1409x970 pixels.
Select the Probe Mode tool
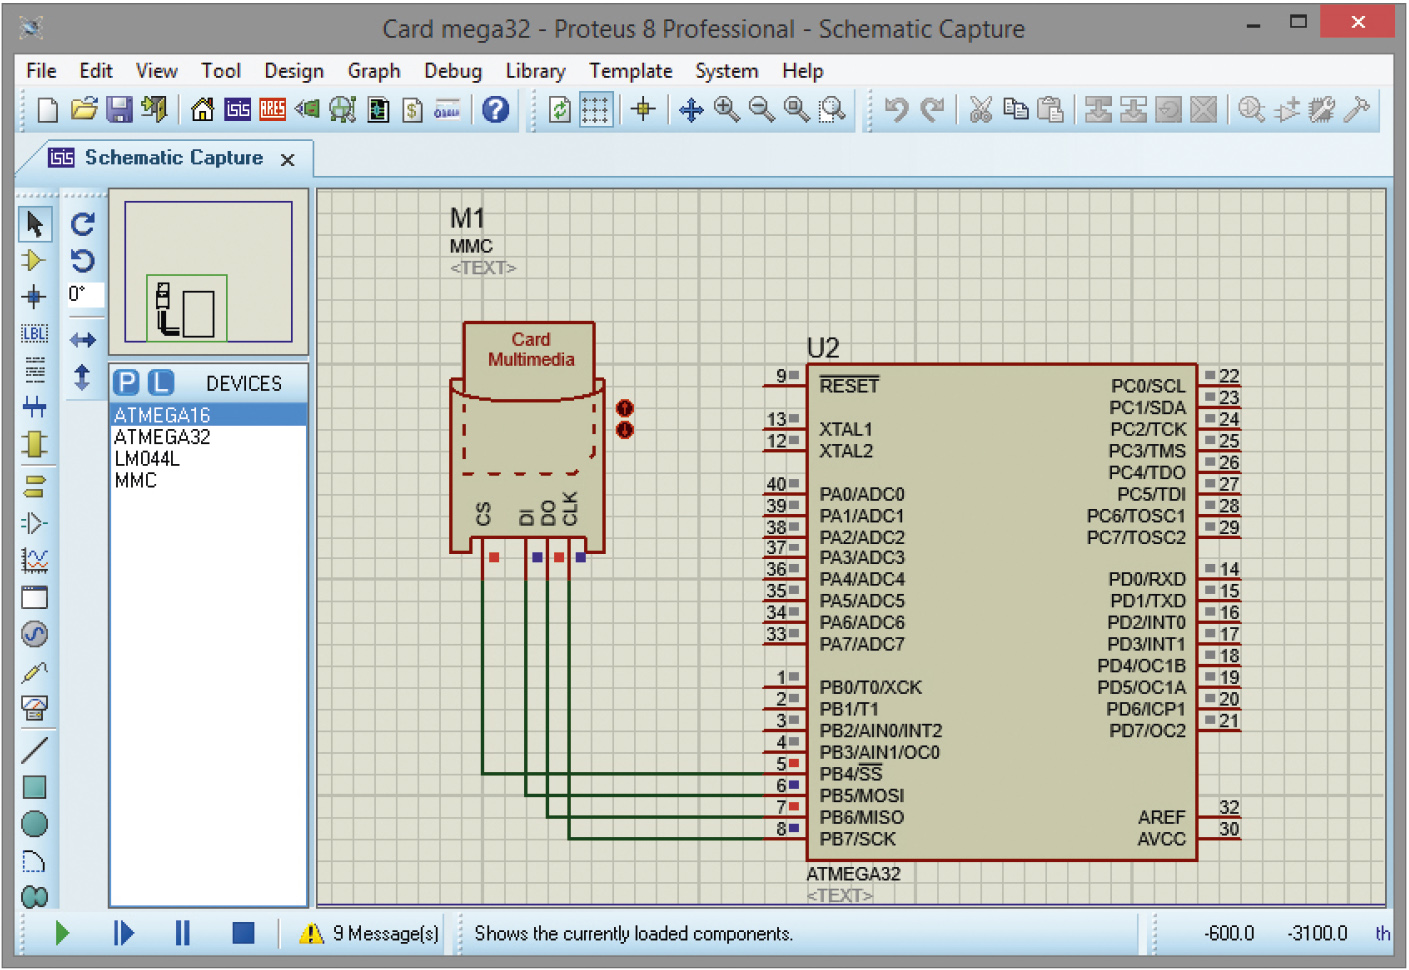(x=34, y=672)
